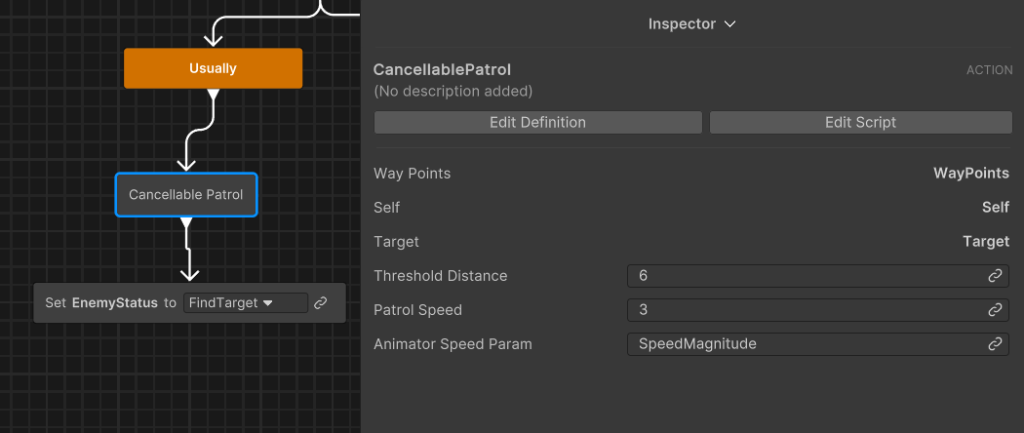Click link icon for Animator Speed Param

[995, 344]
